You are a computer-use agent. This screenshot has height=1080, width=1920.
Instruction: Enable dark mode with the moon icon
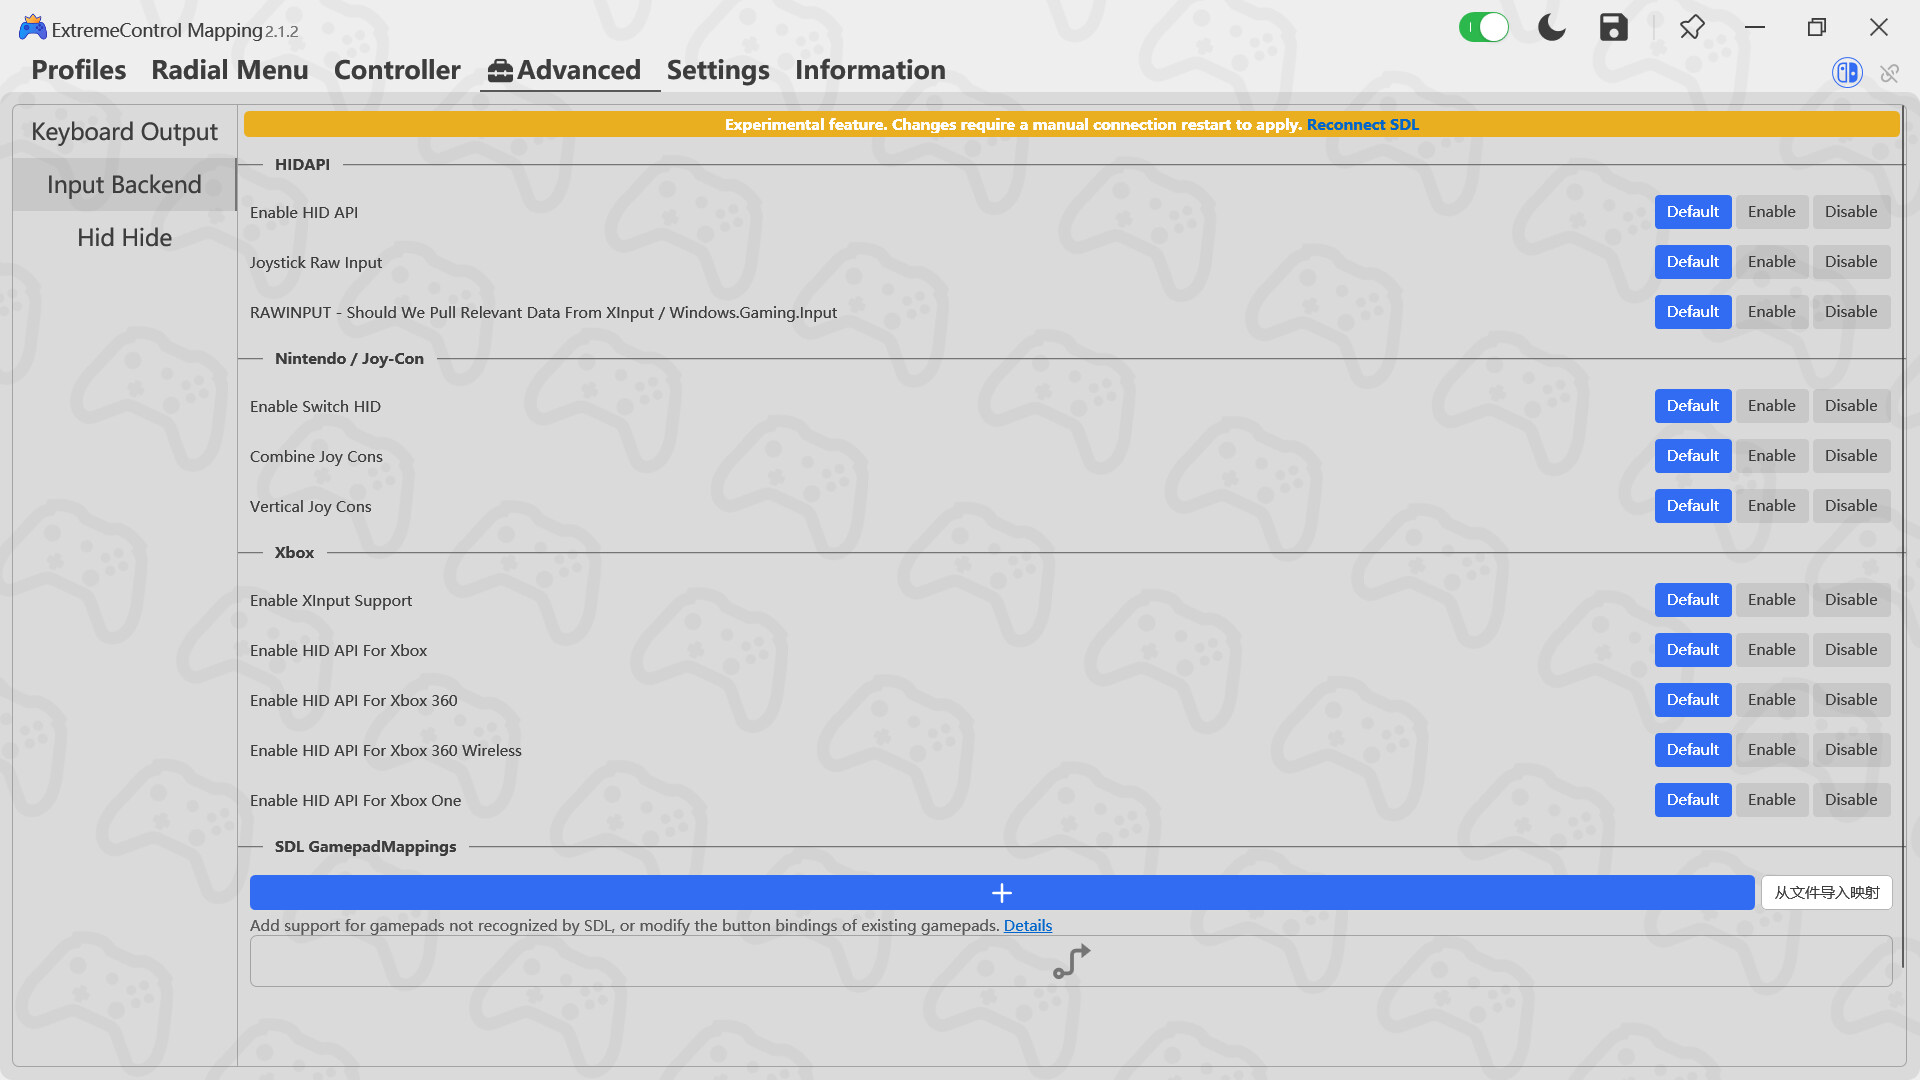pyautogui.click(x=1551, y=27)
